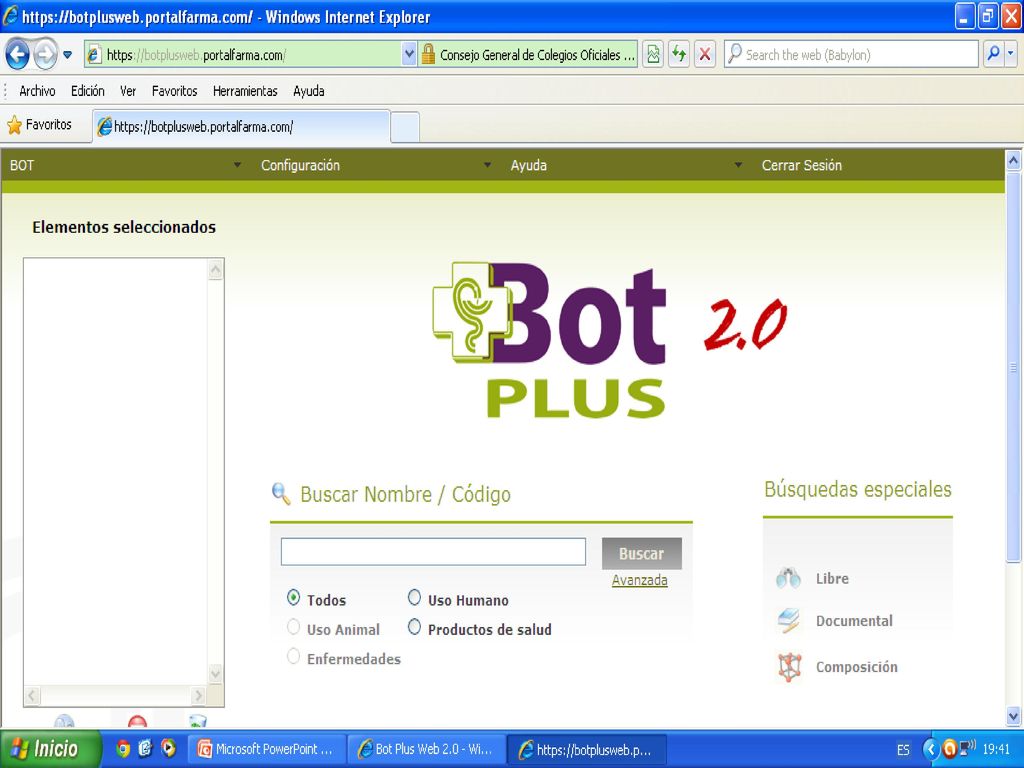Screen dimensions: 1024x768
Task: Open the Composición special search link
Action: pyautogui.click(x=856, y=667)
